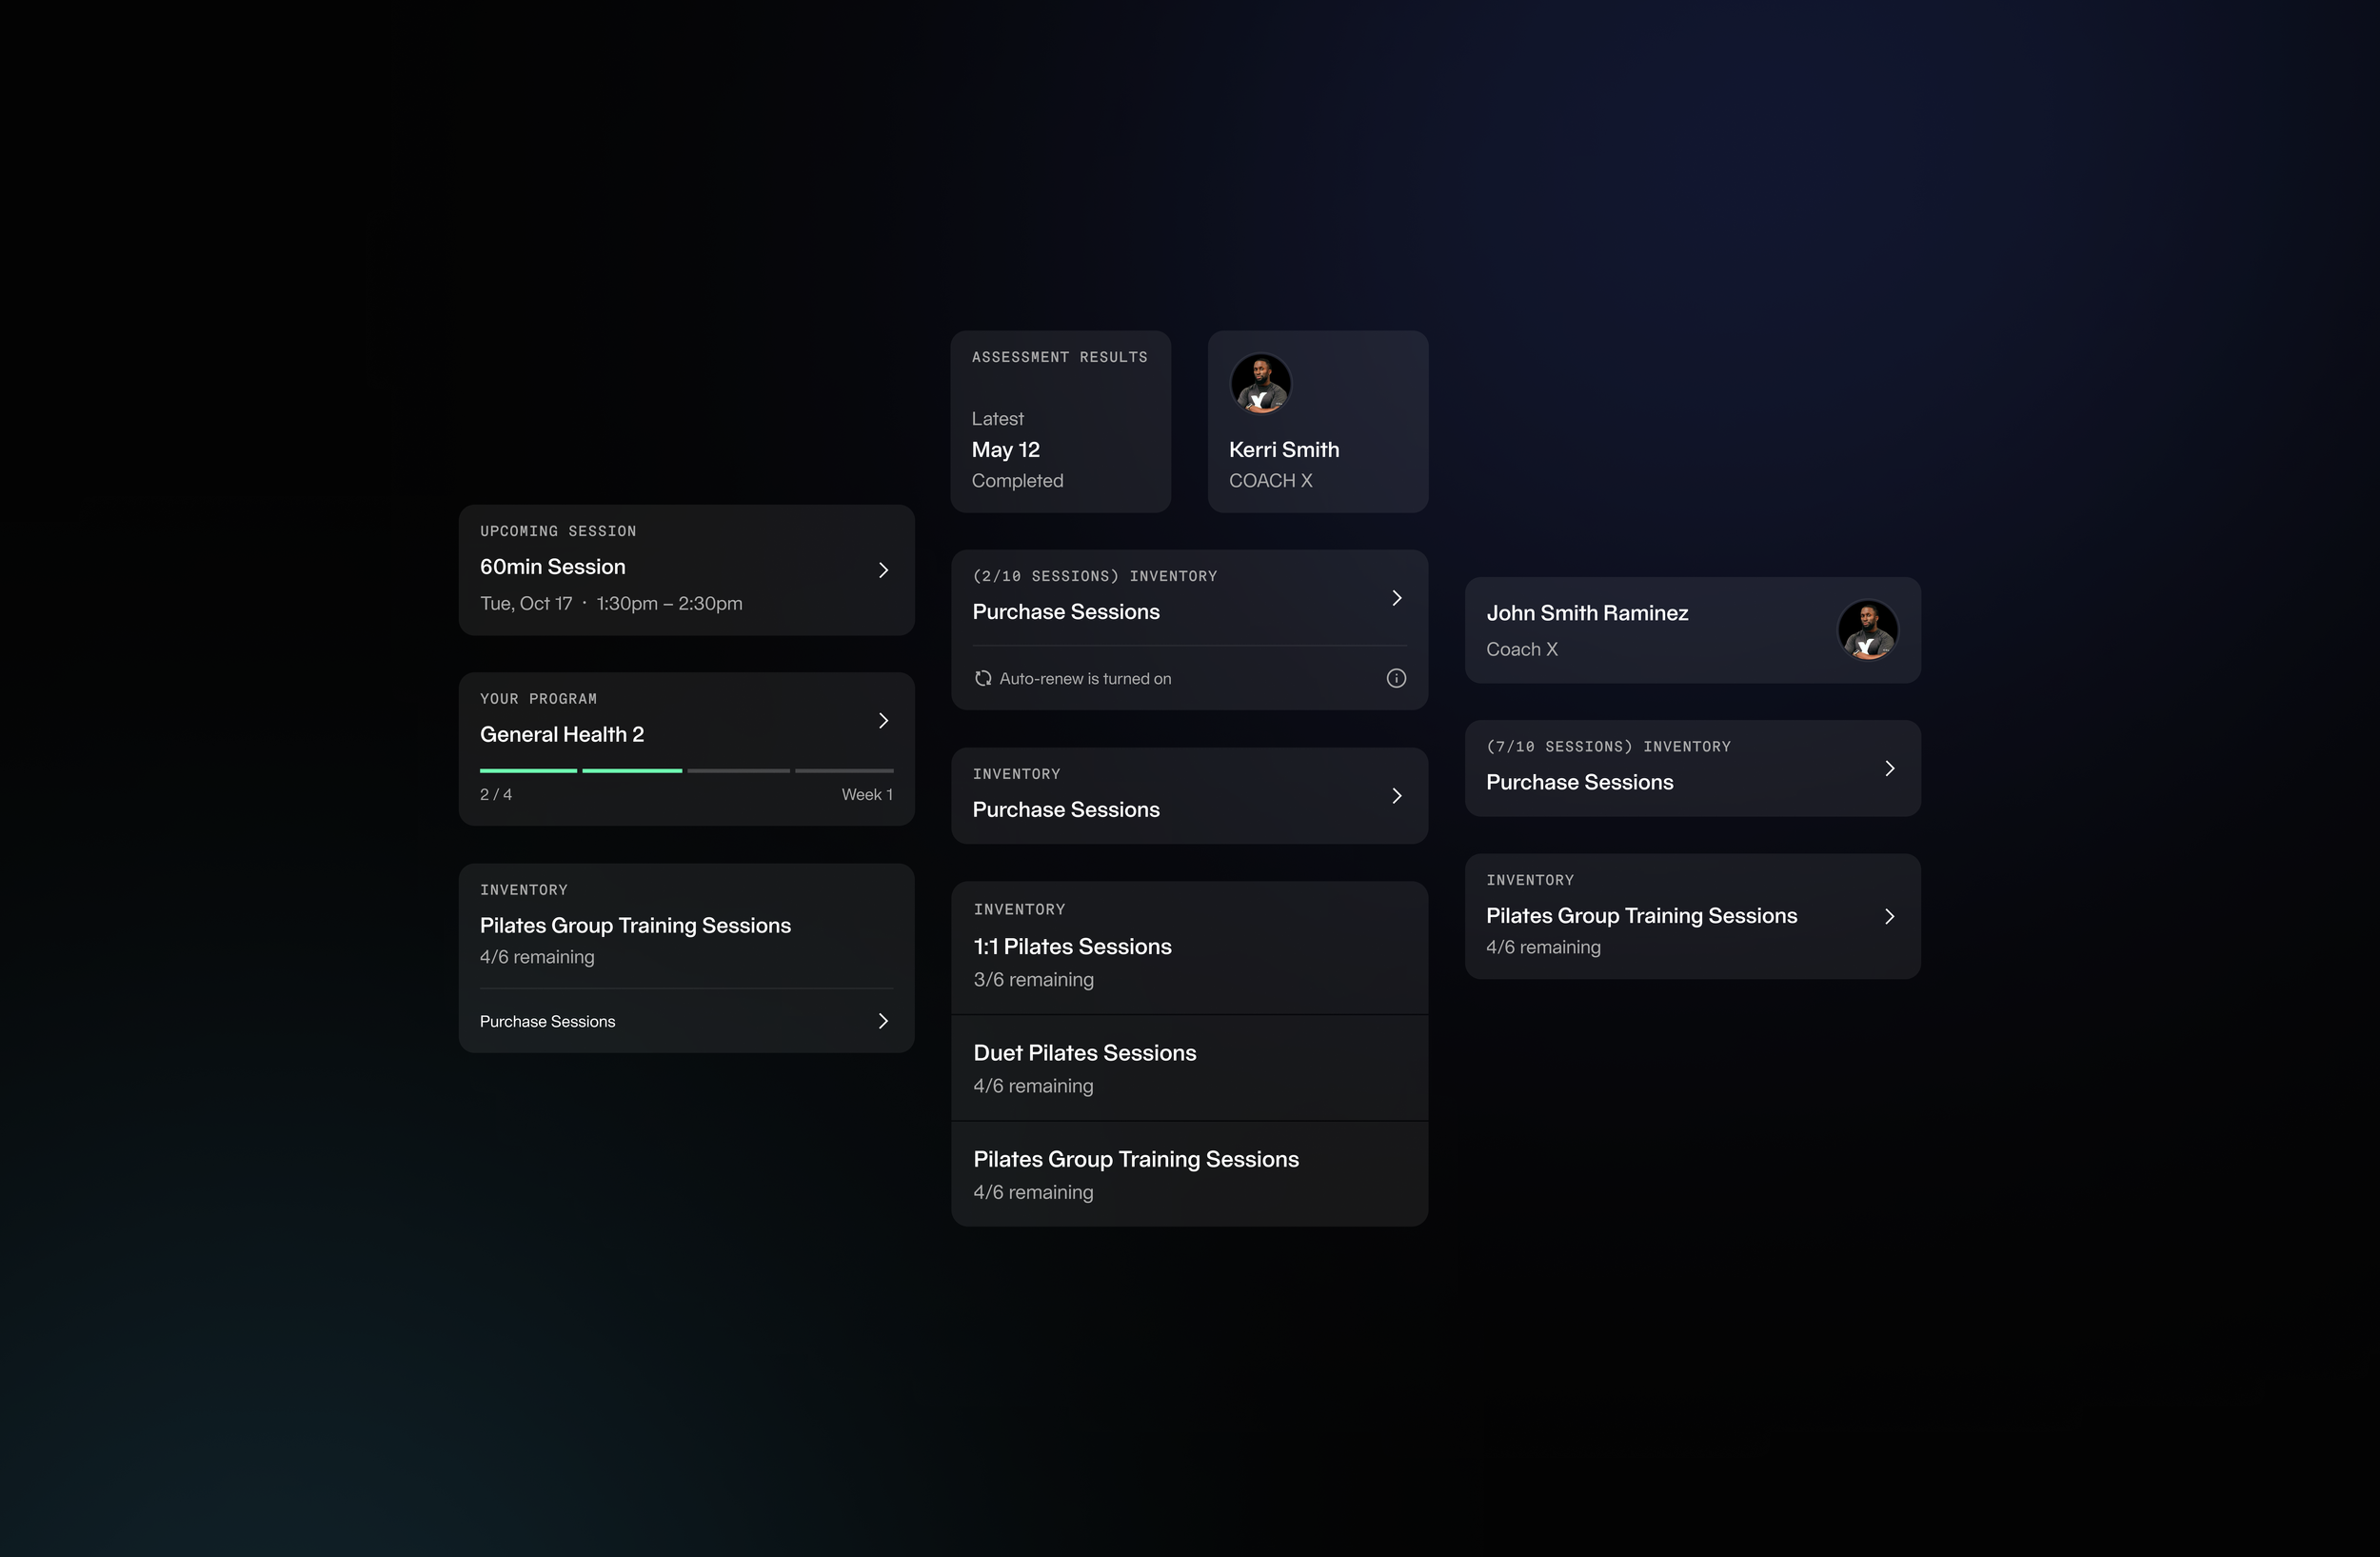The width and height of the screenshot is (2380, 1557).
Task: Click John Smith Raminez's avatar photo
Action: point(1867,630)
